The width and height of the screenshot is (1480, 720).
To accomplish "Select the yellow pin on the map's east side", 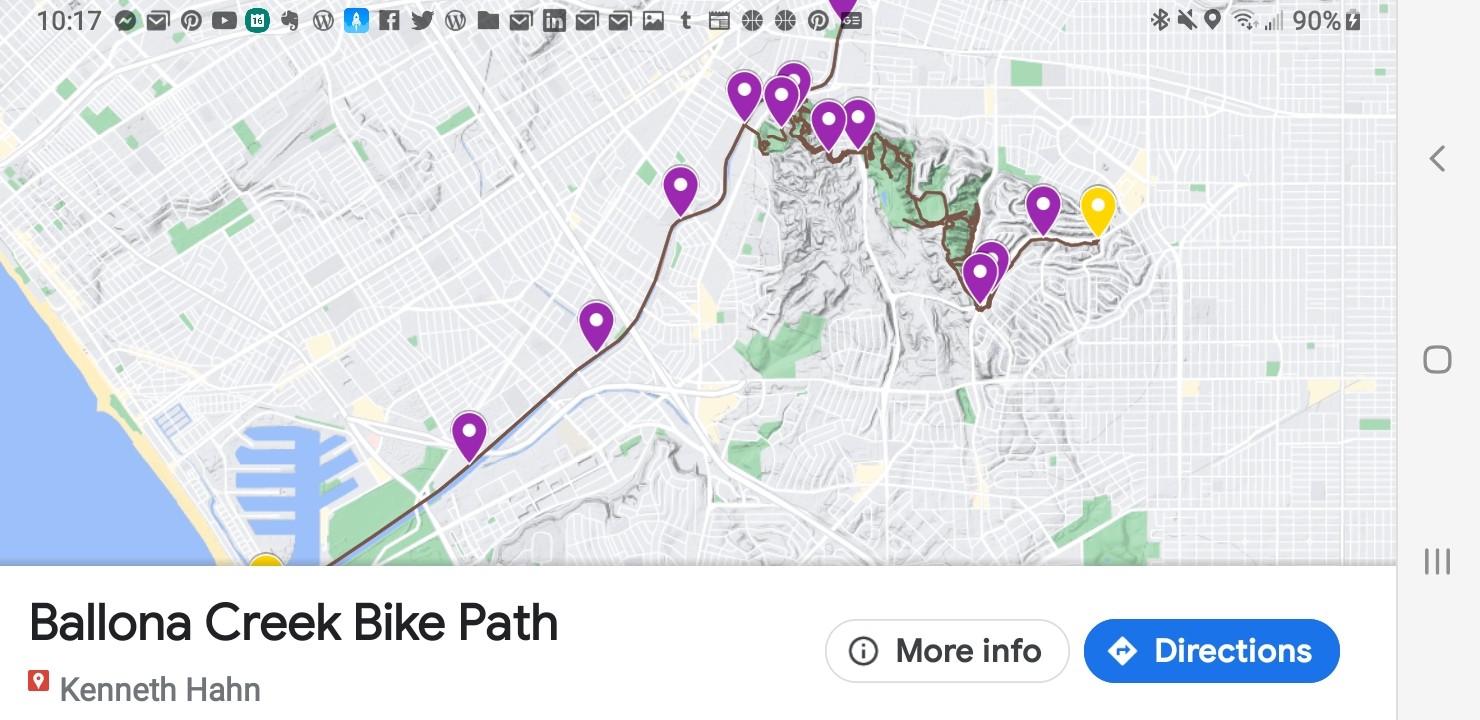I will [1098, 209].
